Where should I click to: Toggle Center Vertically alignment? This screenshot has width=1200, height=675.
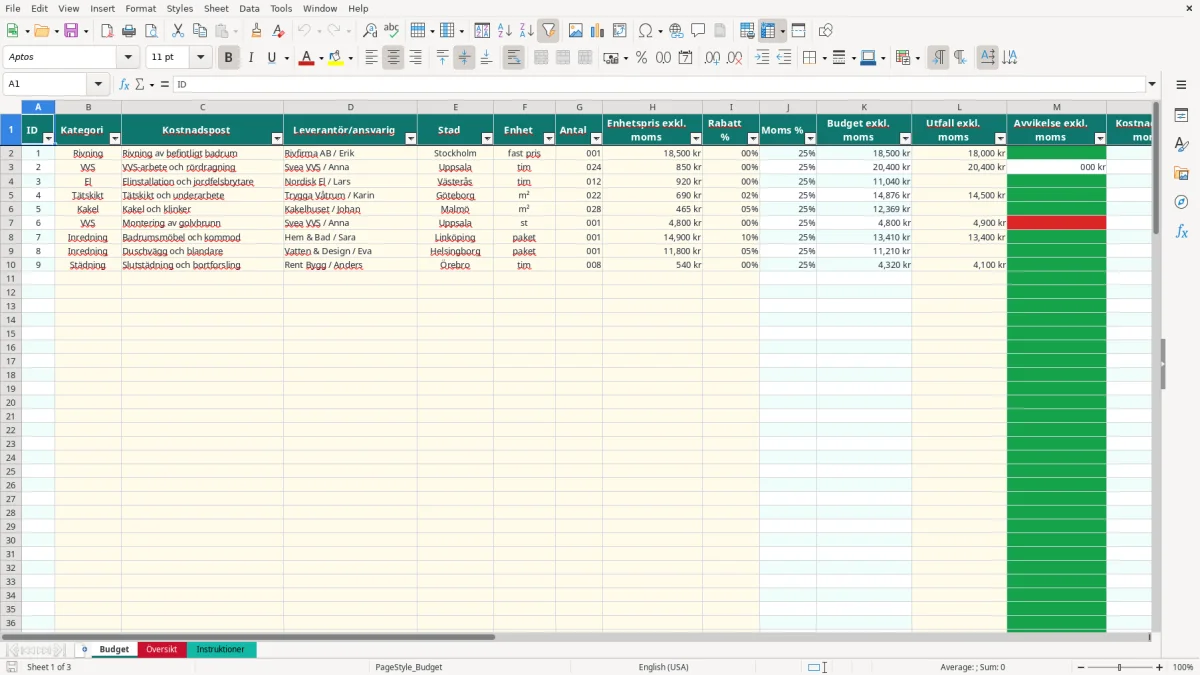(x=464, y=58)
